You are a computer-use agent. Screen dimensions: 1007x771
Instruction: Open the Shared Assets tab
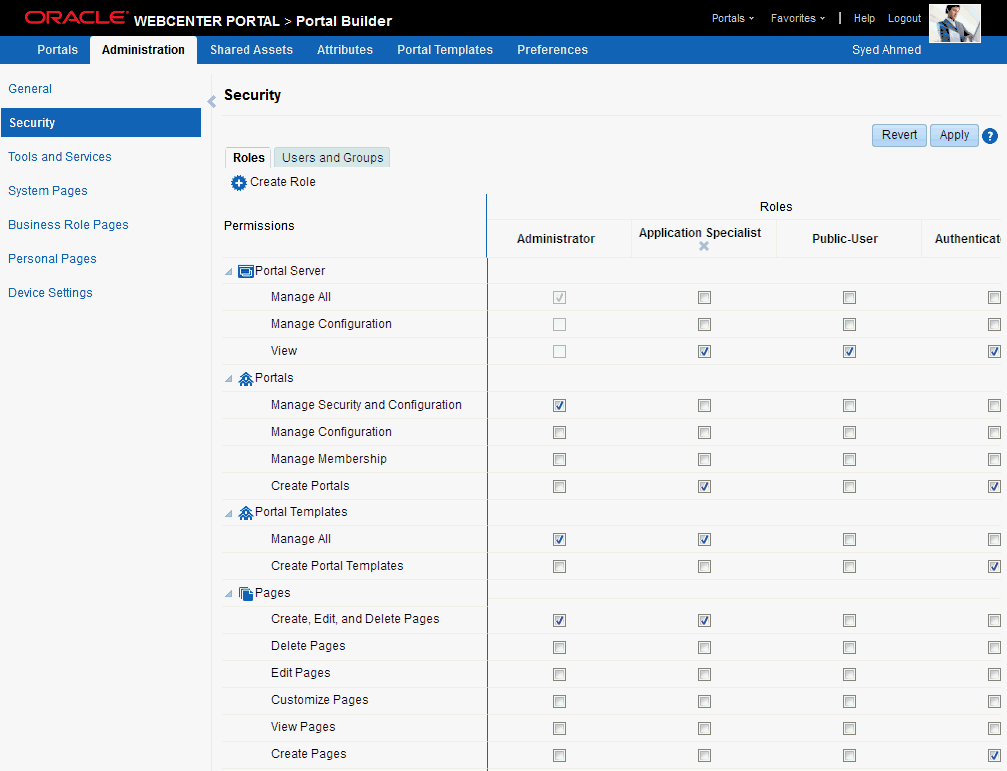coord(251,50)
